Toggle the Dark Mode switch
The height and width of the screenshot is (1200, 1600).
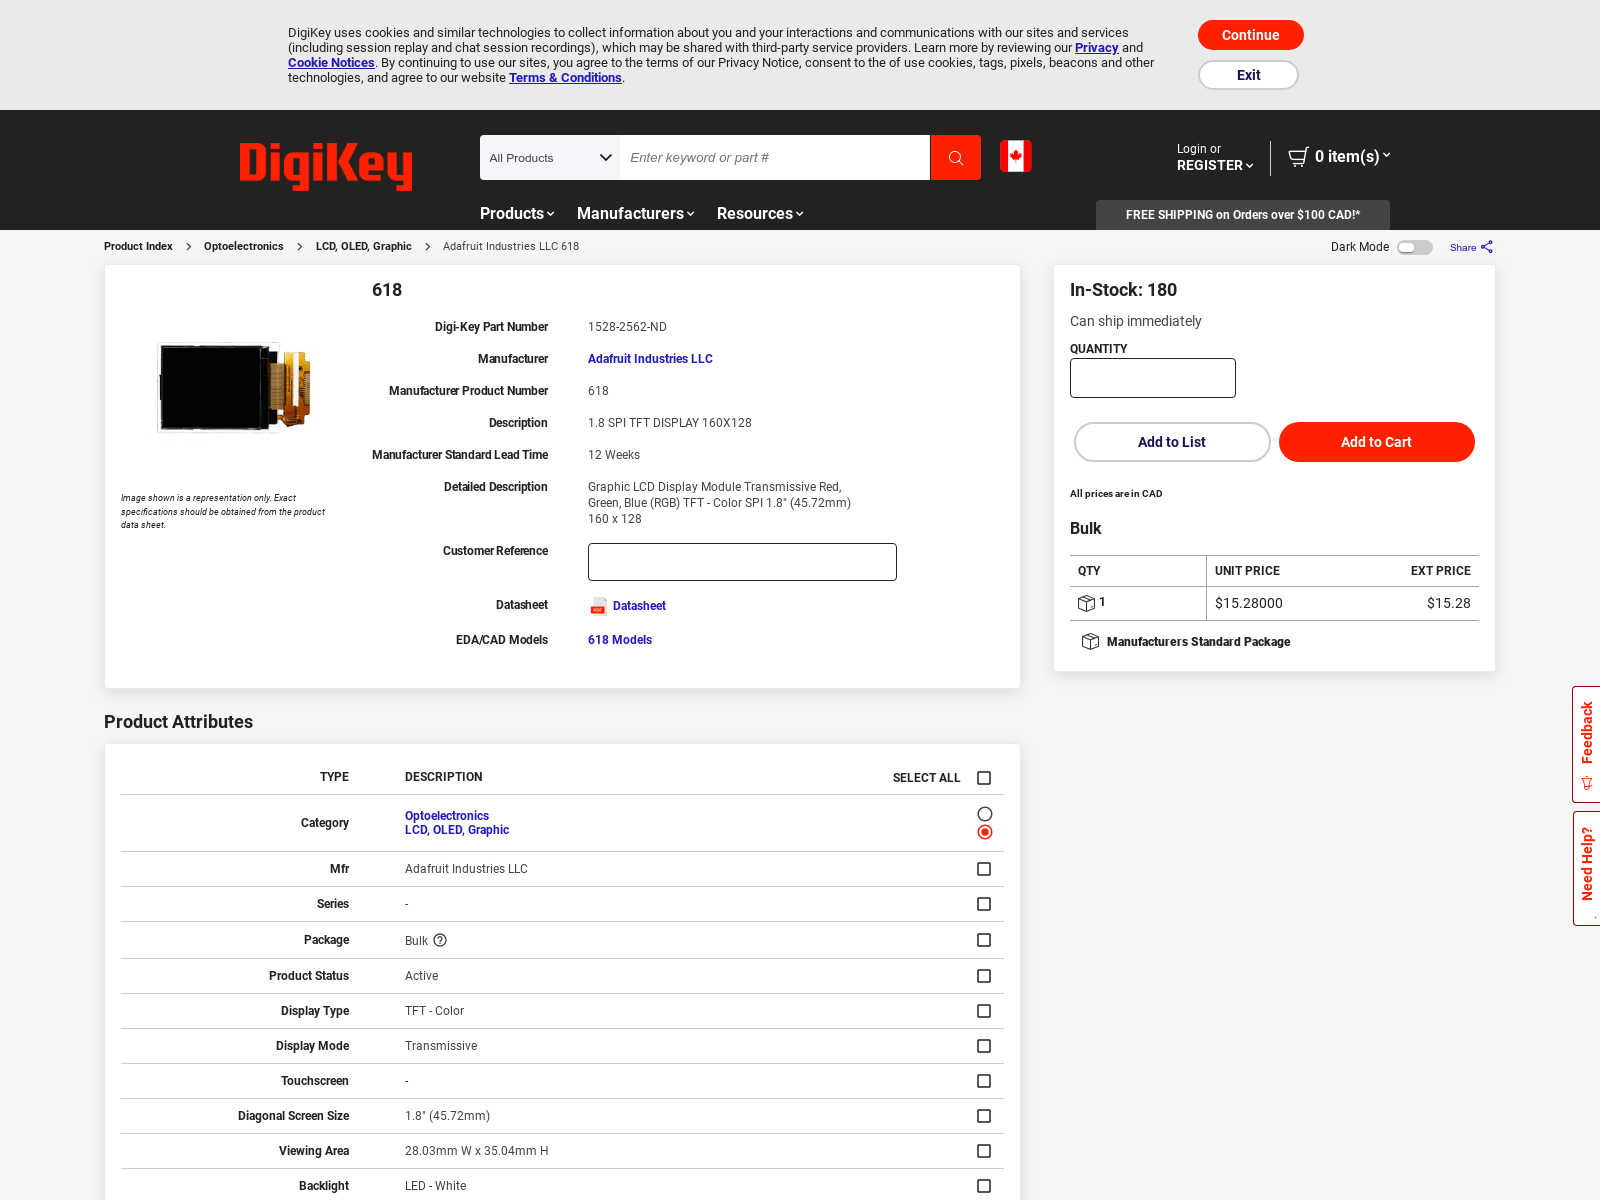(1415, 247)
